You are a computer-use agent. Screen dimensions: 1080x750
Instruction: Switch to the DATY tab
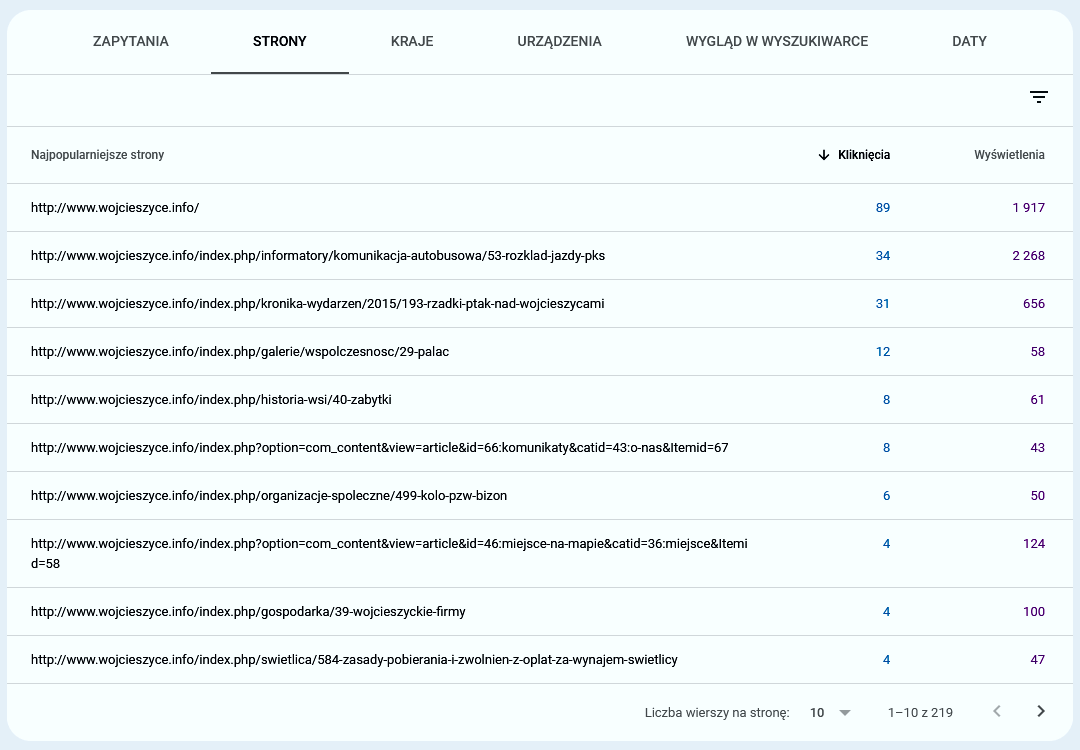point(969,41)
